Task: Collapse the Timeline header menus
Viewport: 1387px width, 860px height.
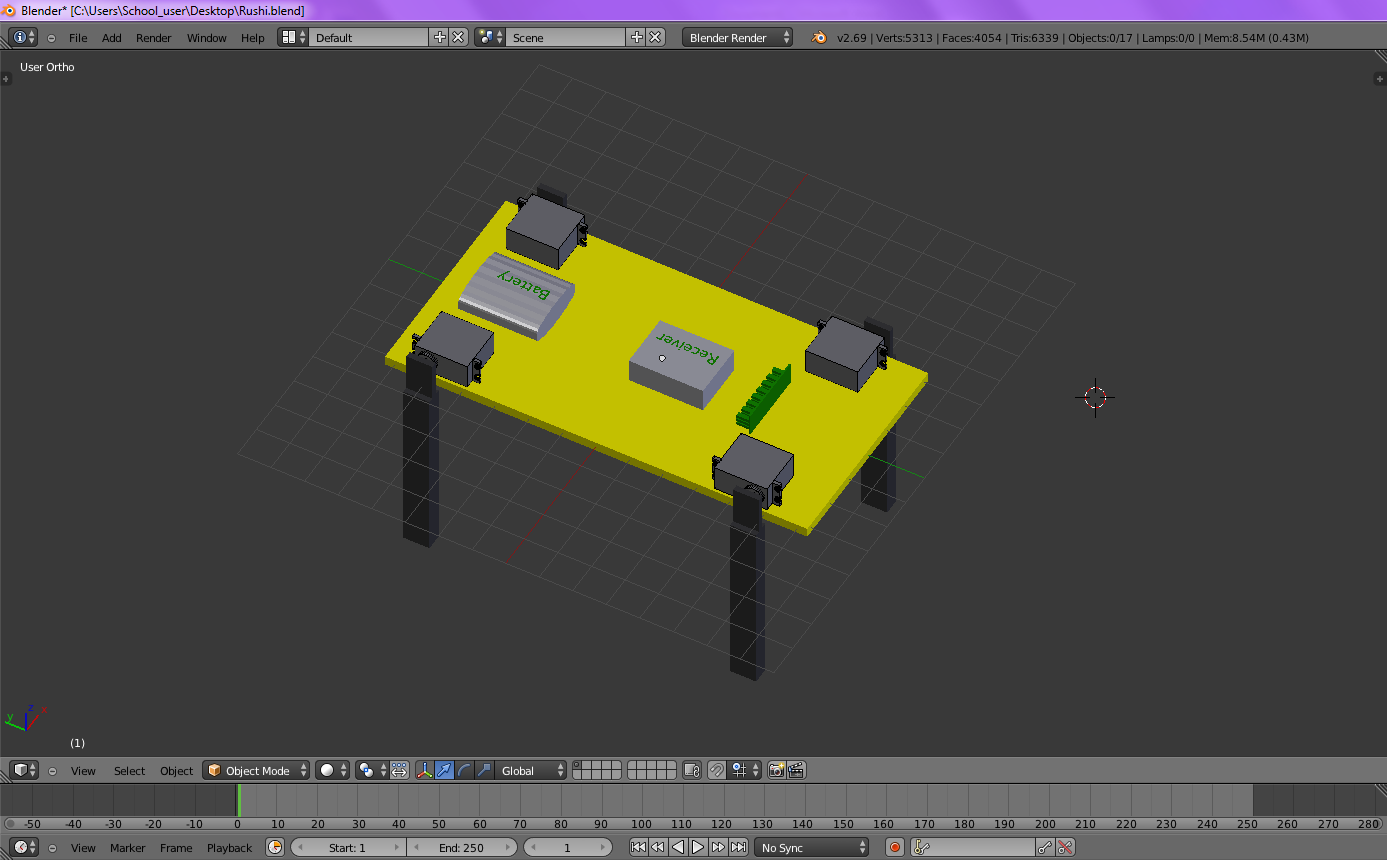Action: [x=52, y=848]
